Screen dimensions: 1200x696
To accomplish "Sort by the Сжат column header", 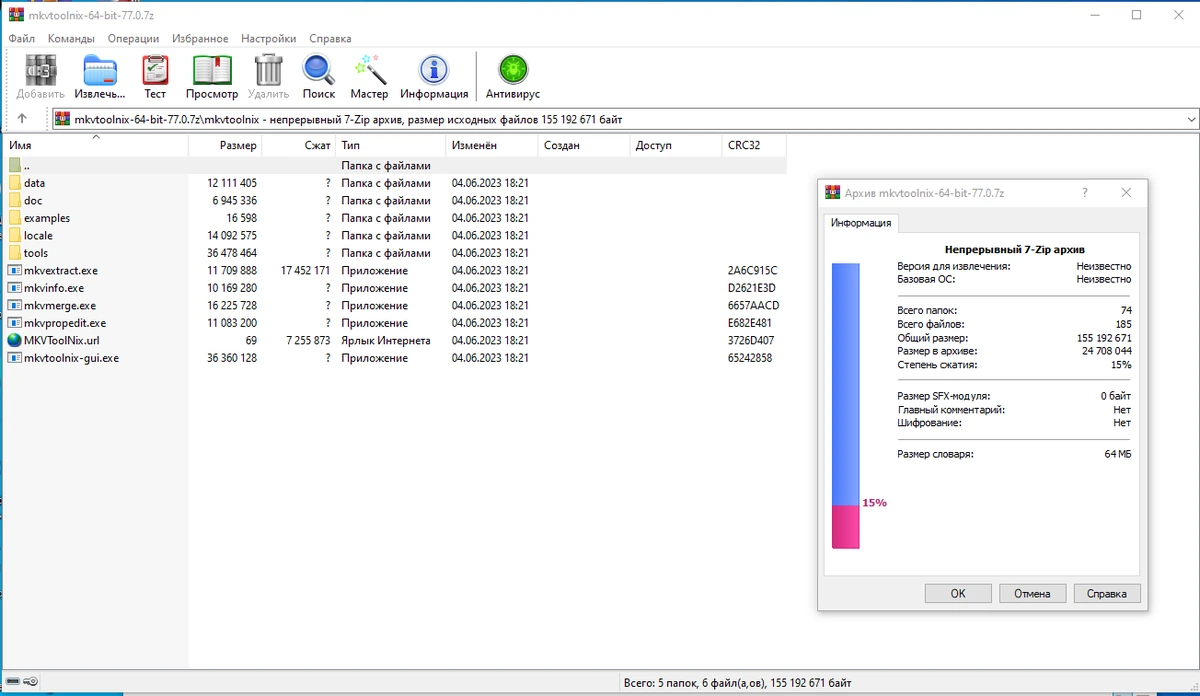I will pyautogui.click(x=298, y=145).
